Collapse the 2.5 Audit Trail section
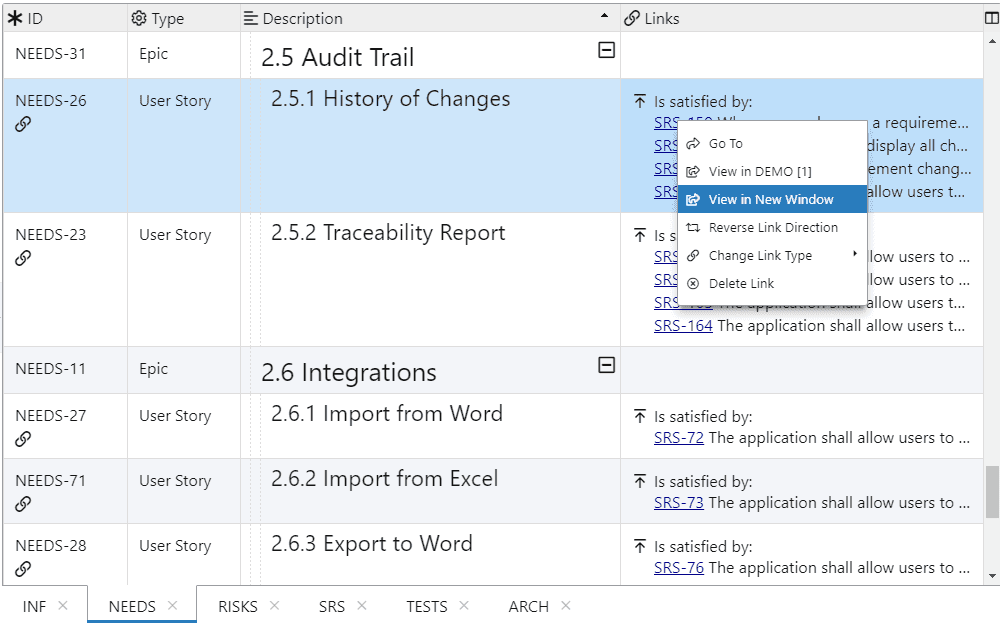The width and height of the screenshot is (1000, 626). 606,50
